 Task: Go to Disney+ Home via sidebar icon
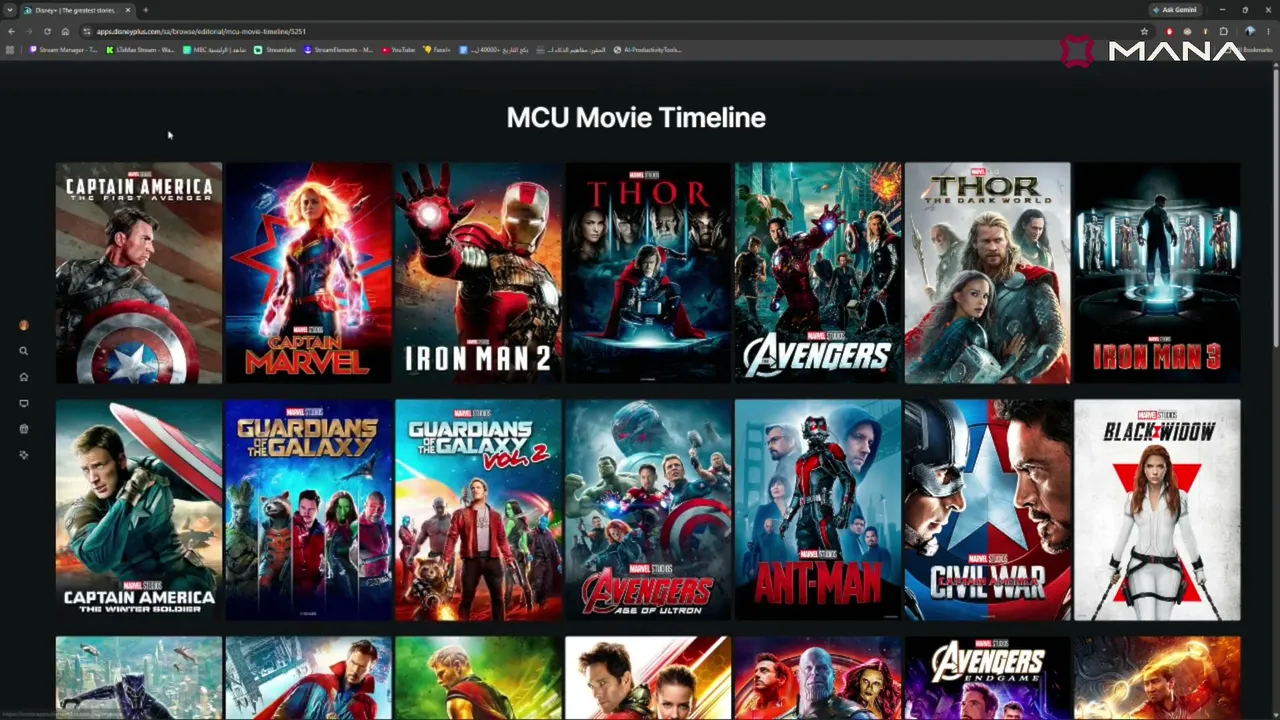(x=23, y=377)
